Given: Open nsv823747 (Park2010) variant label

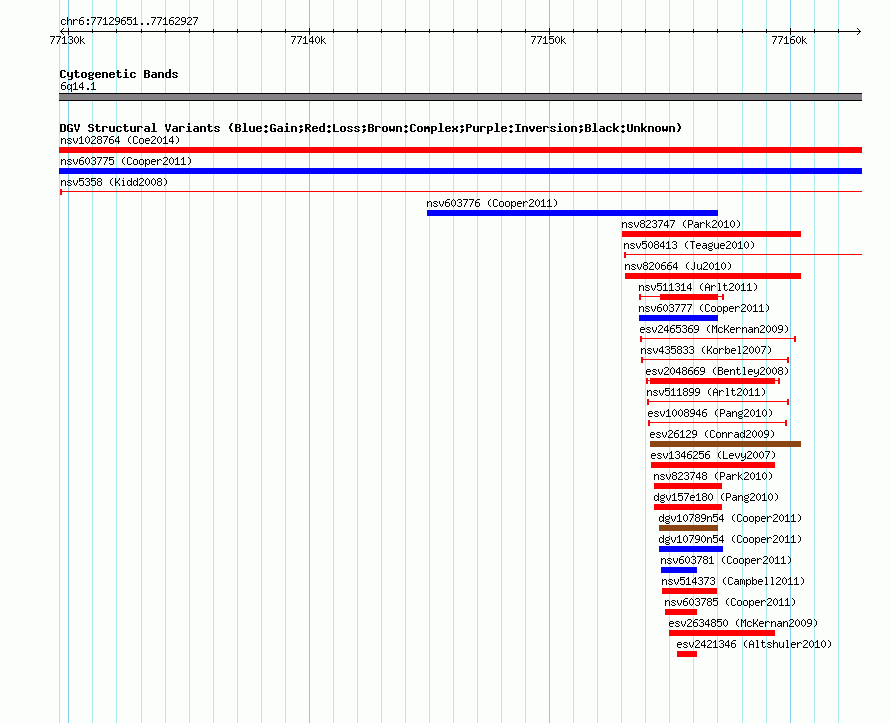Looking at the screenshot, I should pyautogui.click(x=681, y=224).
